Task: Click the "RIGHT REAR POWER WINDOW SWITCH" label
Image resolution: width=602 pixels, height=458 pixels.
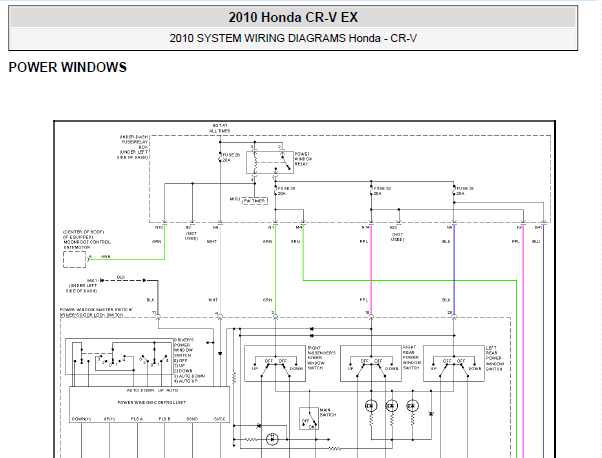Action: pos(412,357)
